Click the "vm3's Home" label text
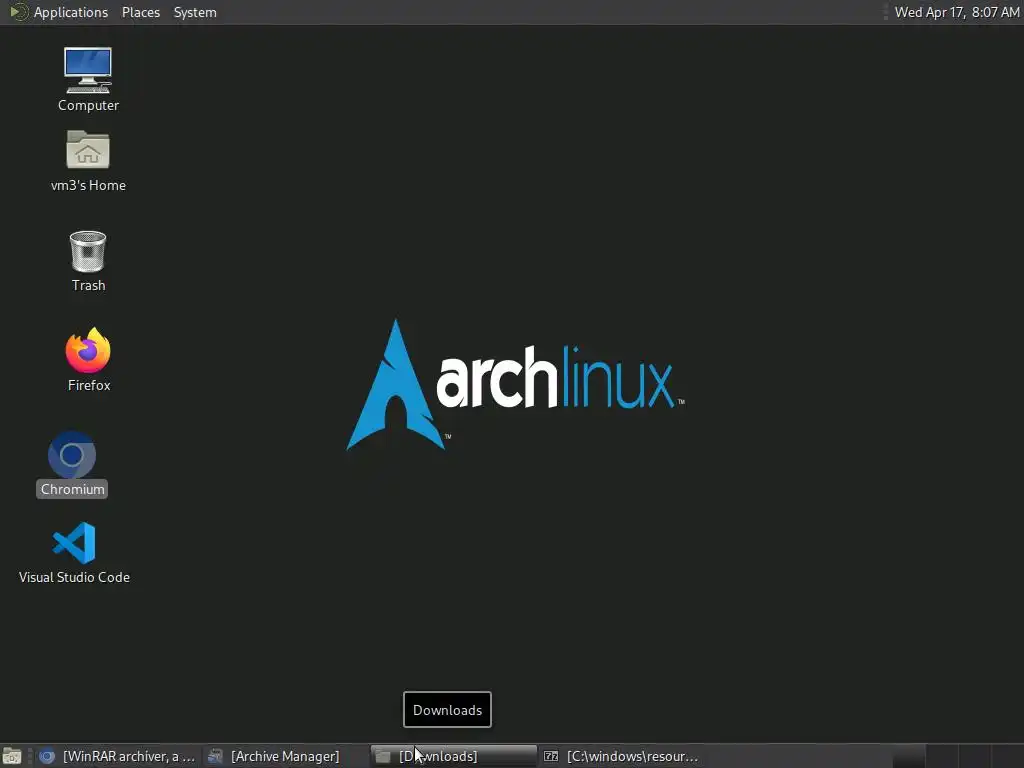The width and height of the screenshot is (1024, 768). 88,185
